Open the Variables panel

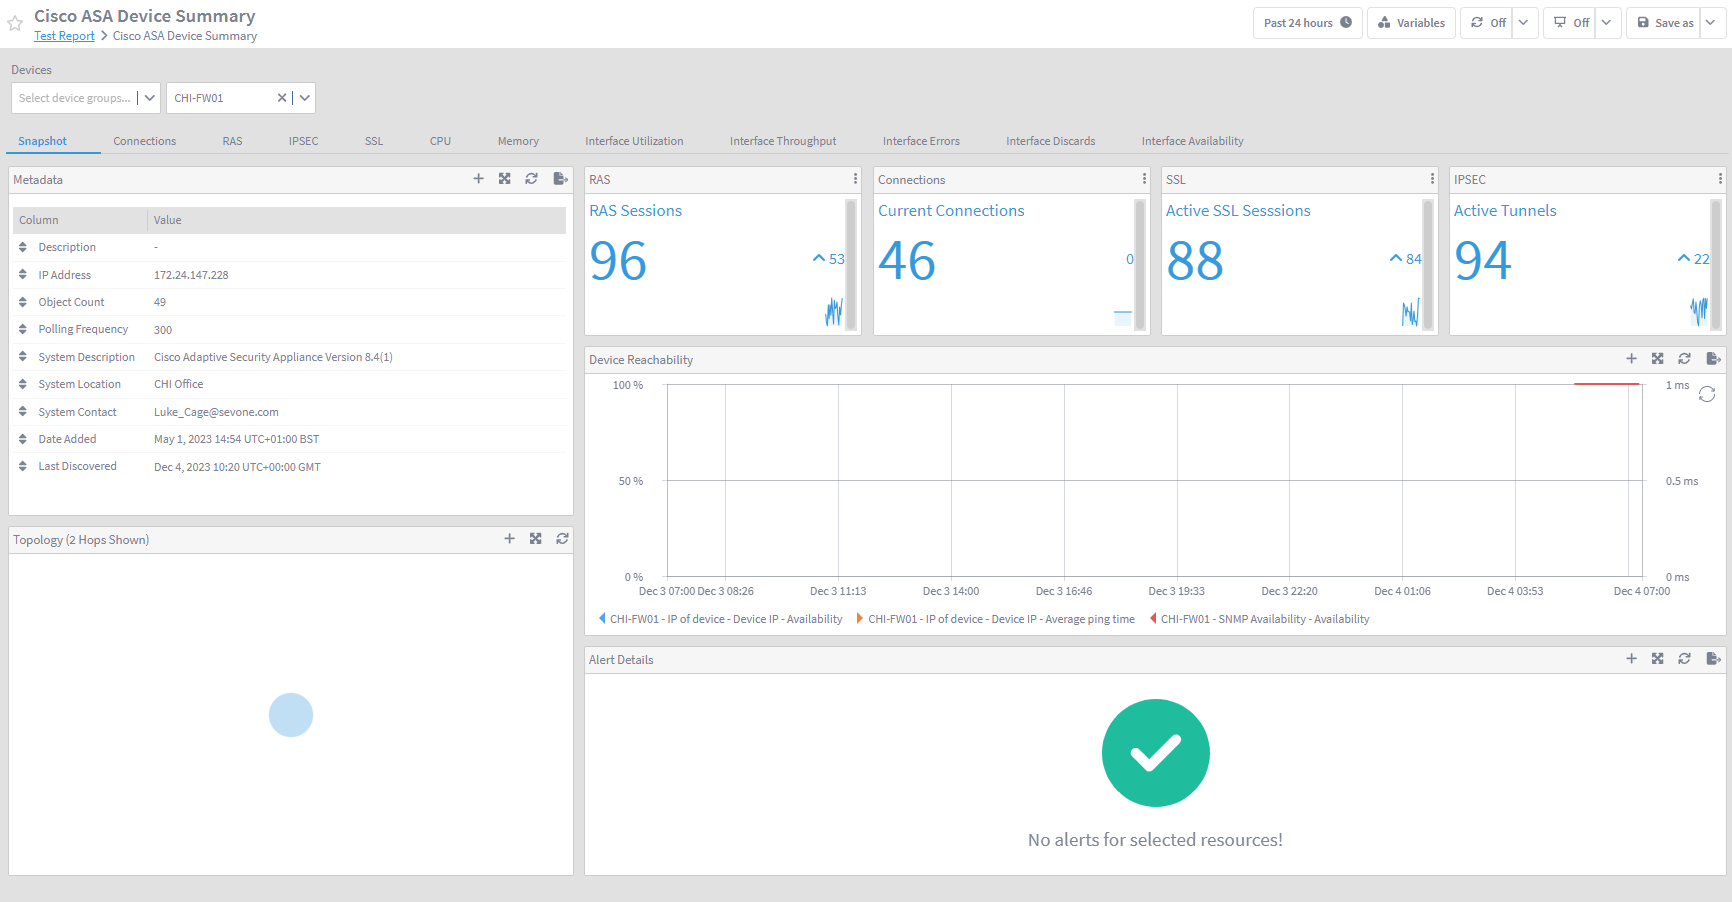click(x=1411, y=23)
